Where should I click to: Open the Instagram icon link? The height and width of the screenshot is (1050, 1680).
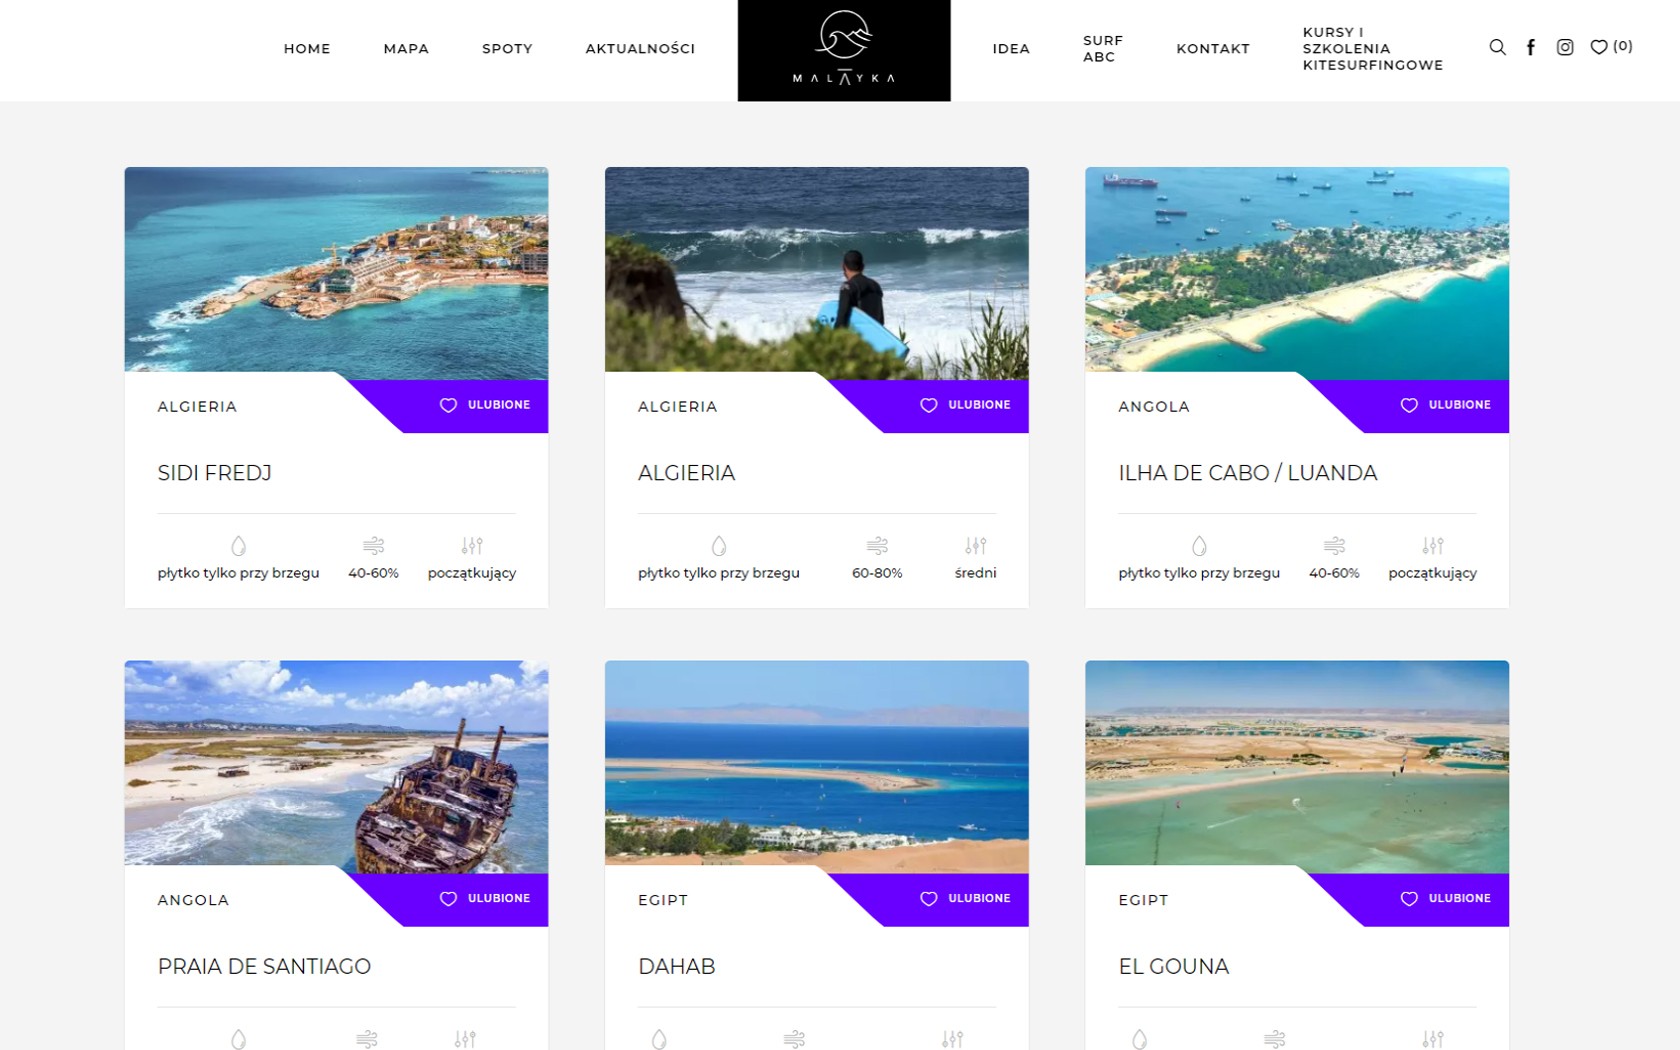(x=1565, y=47)
